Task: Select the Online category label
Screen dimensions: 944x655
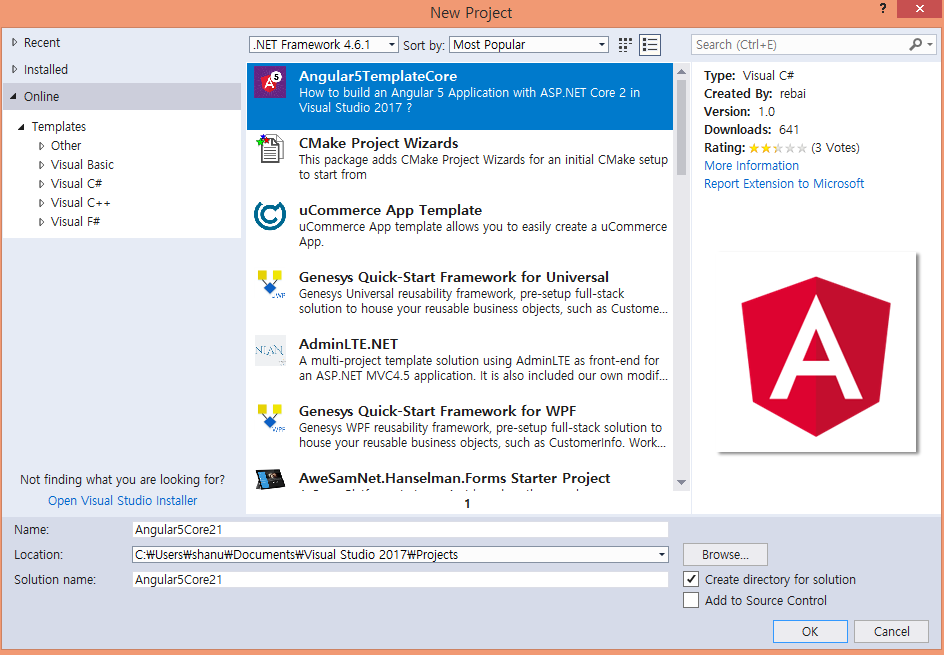Action: [42, 96]
